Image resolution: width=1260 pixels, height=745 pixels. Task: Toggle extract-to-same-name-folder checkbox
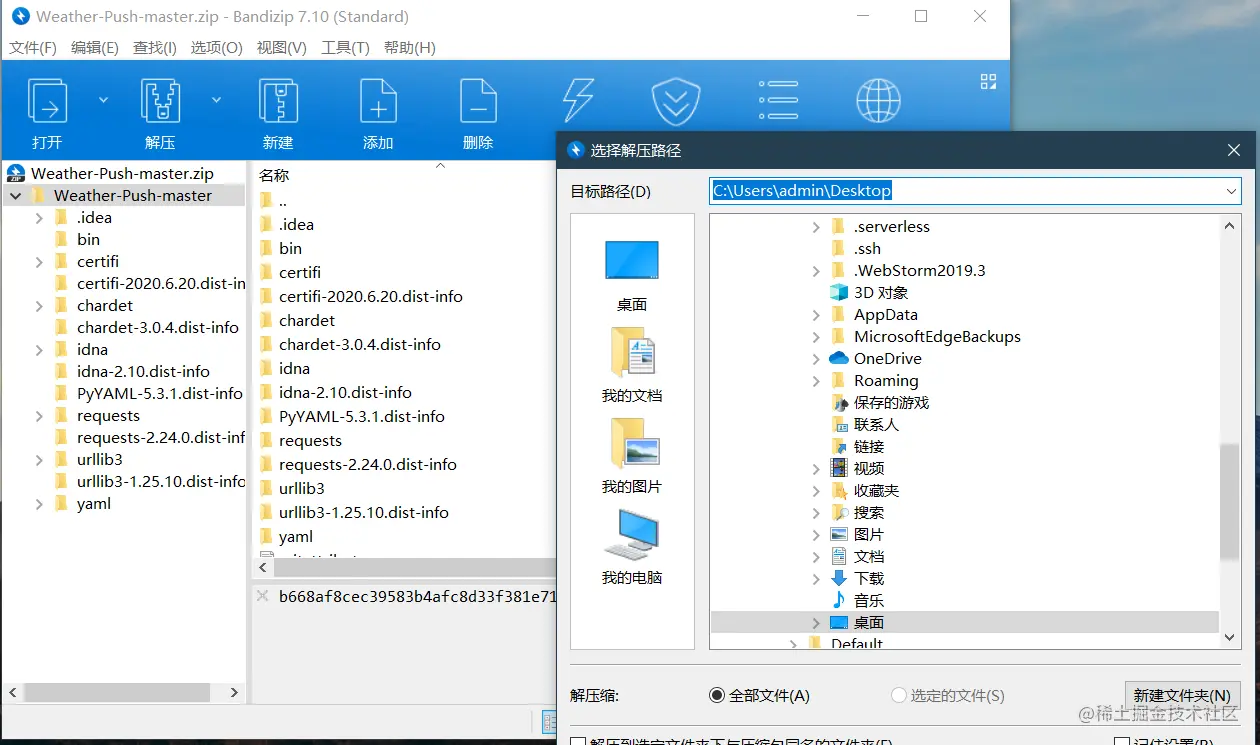coord(578,743)
